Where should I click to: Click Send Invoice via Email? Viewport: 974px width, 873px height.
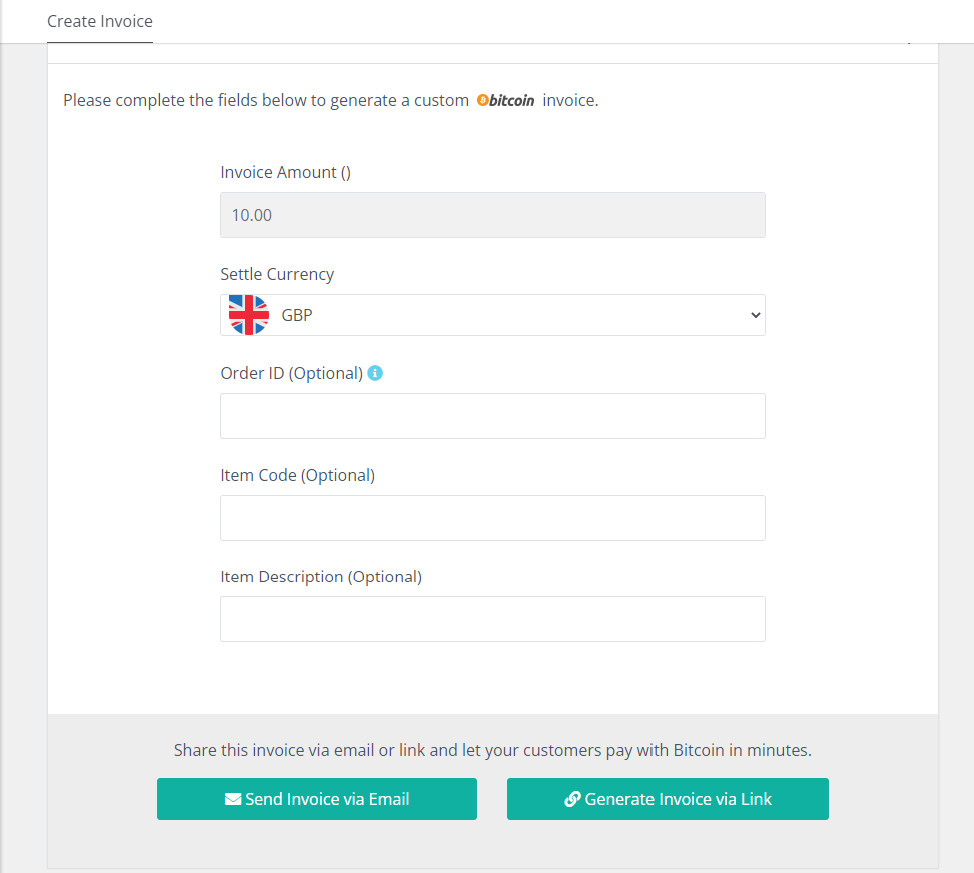[316, 799]
